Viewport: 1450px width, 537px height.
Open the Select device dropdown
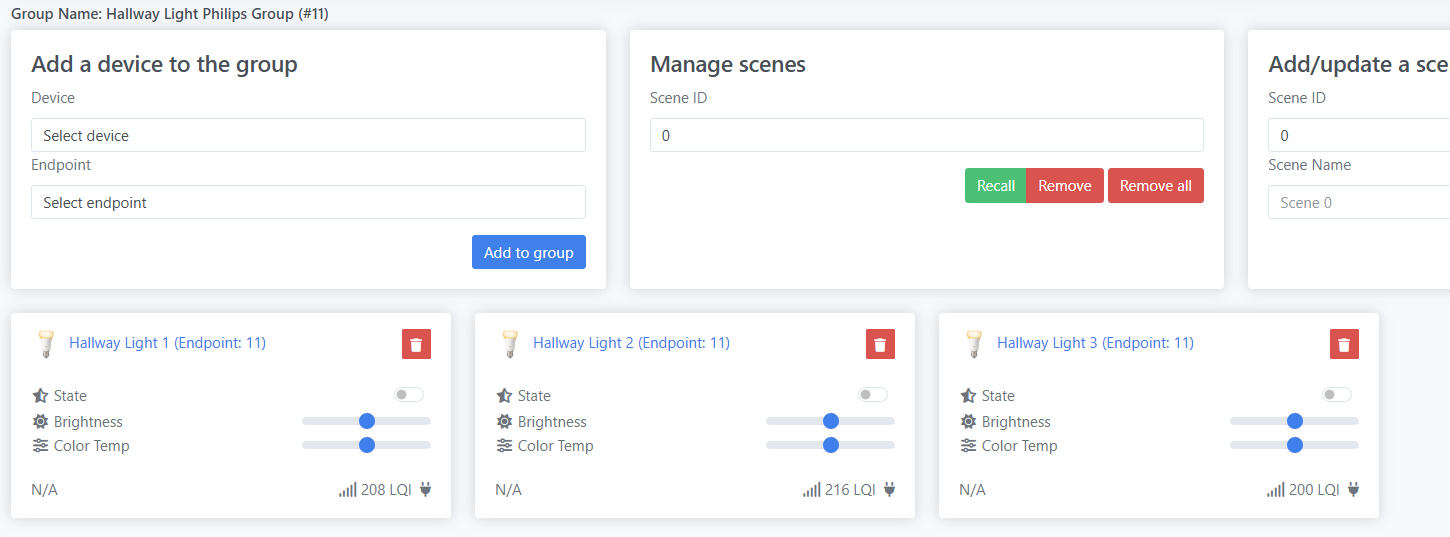(x=308, y=135)
